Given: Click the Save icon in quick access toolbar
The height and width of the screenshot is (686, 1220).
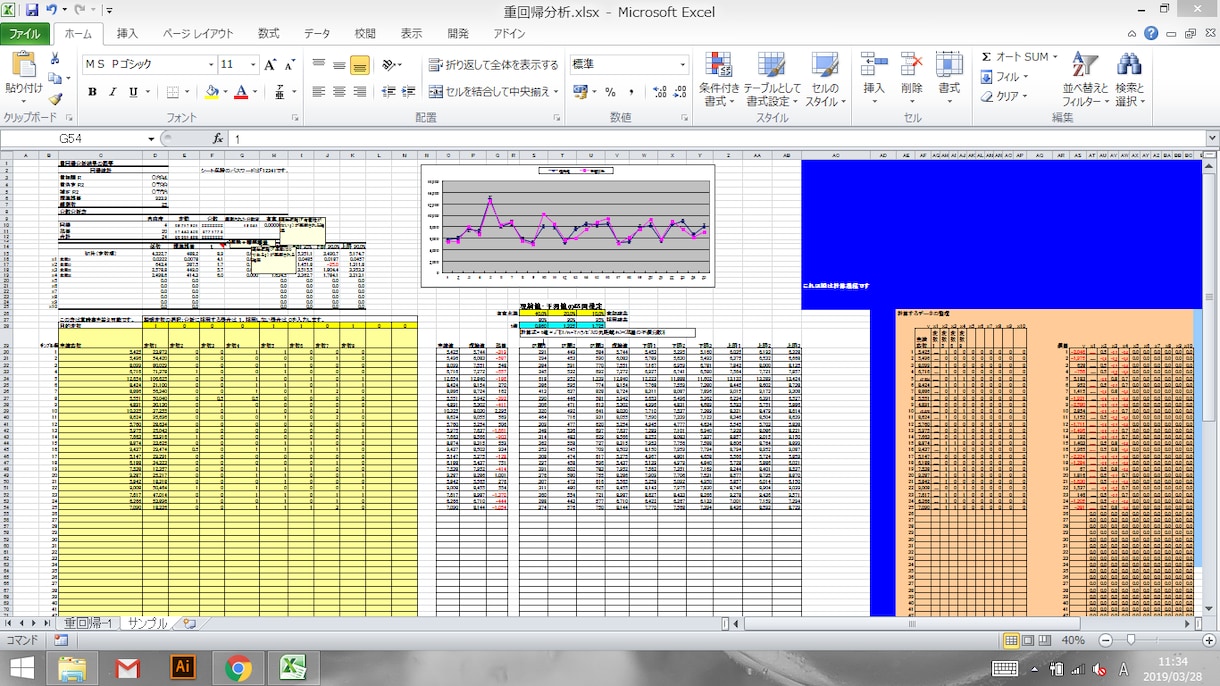Looking at the screenshot, I should (32, 10).
